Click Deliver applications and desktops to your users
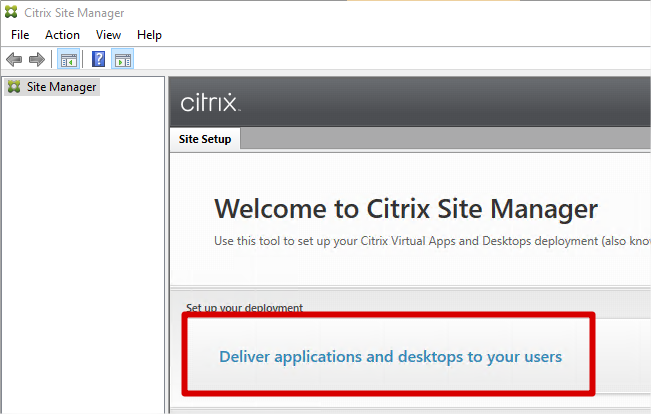651x414 pixels. coord(390,357)
